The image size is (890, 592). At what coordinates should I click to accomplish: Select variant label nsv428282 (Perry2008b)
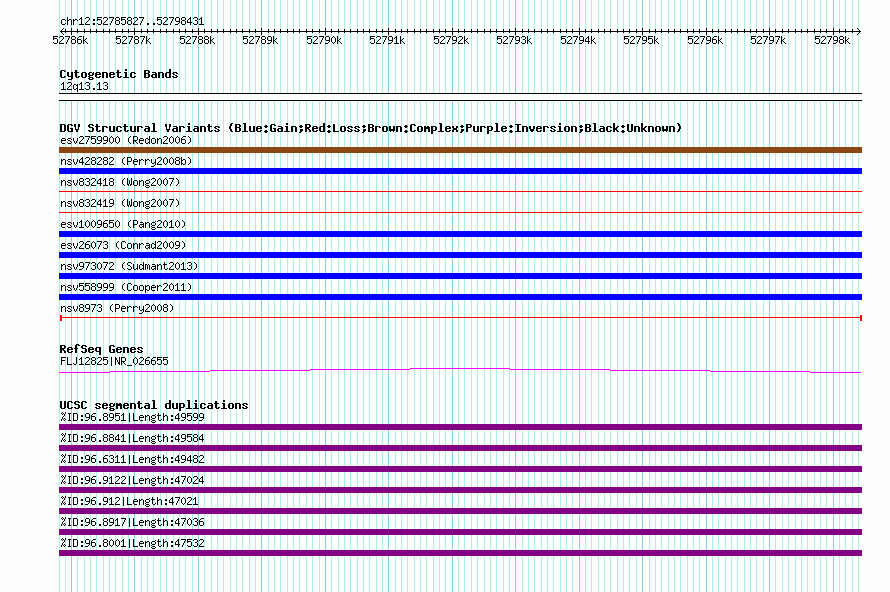tap(126, 161)
